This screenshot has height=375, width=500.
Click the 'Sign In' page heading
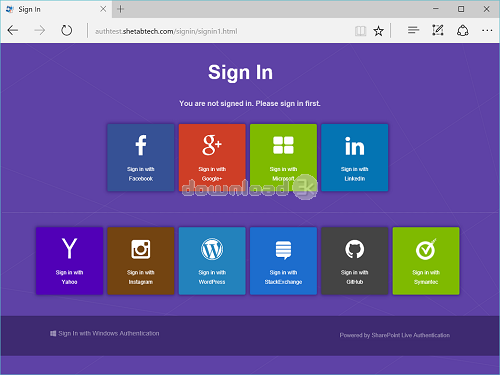[240, 72]
